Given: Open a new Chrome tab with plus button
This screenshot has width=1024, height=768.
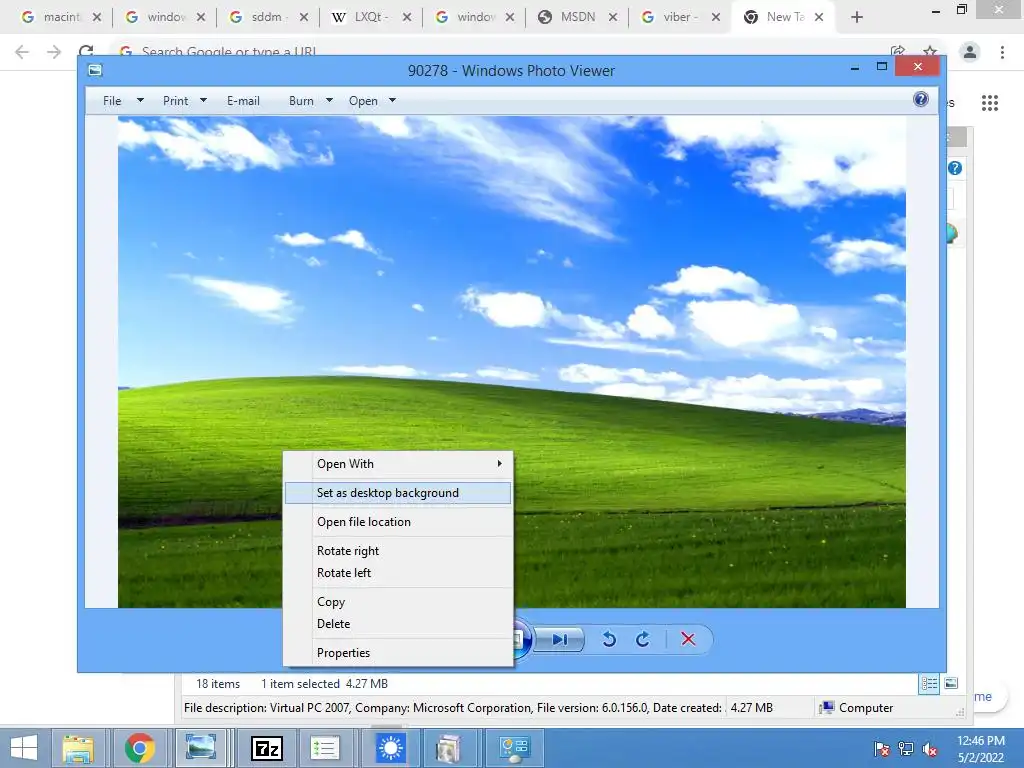Looking at the screenshot, I should coord(857,17).
